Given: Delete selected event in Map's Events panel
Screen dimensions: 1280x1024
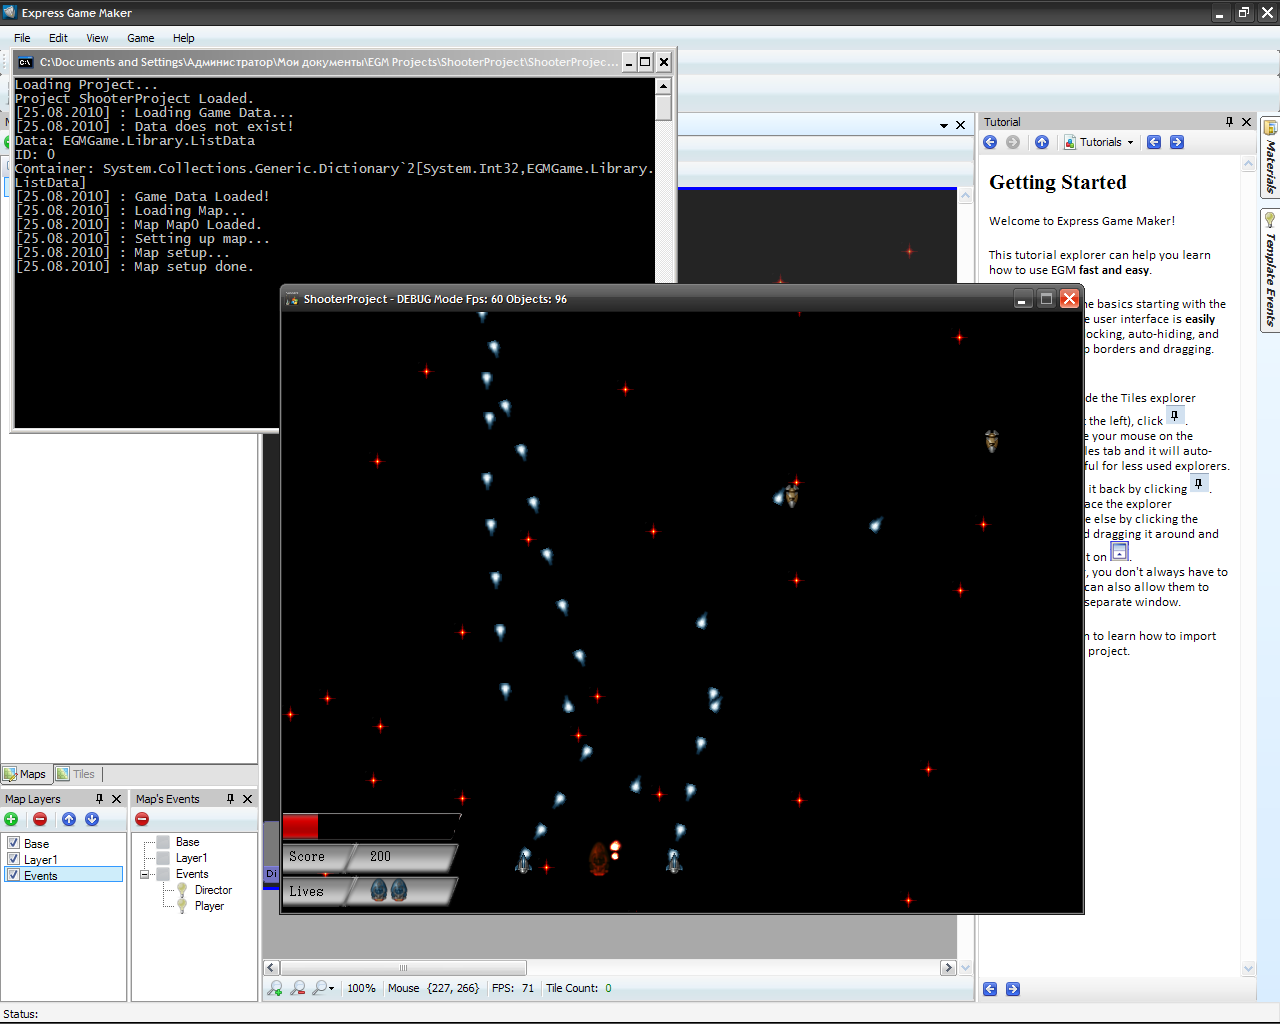Looking at the screenshot, I should coord(142,819).
